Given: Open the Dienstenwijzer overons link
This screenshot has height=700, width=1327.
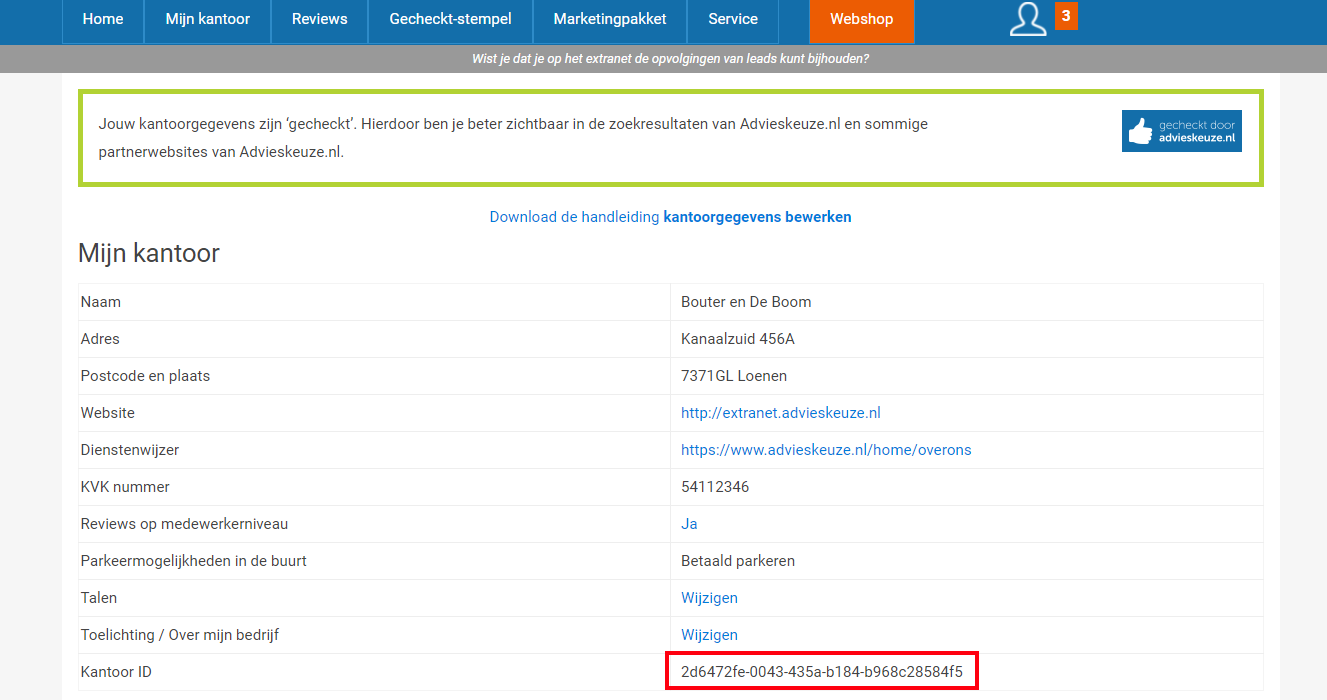Looking at the screenshot, I should pos(826,450).
